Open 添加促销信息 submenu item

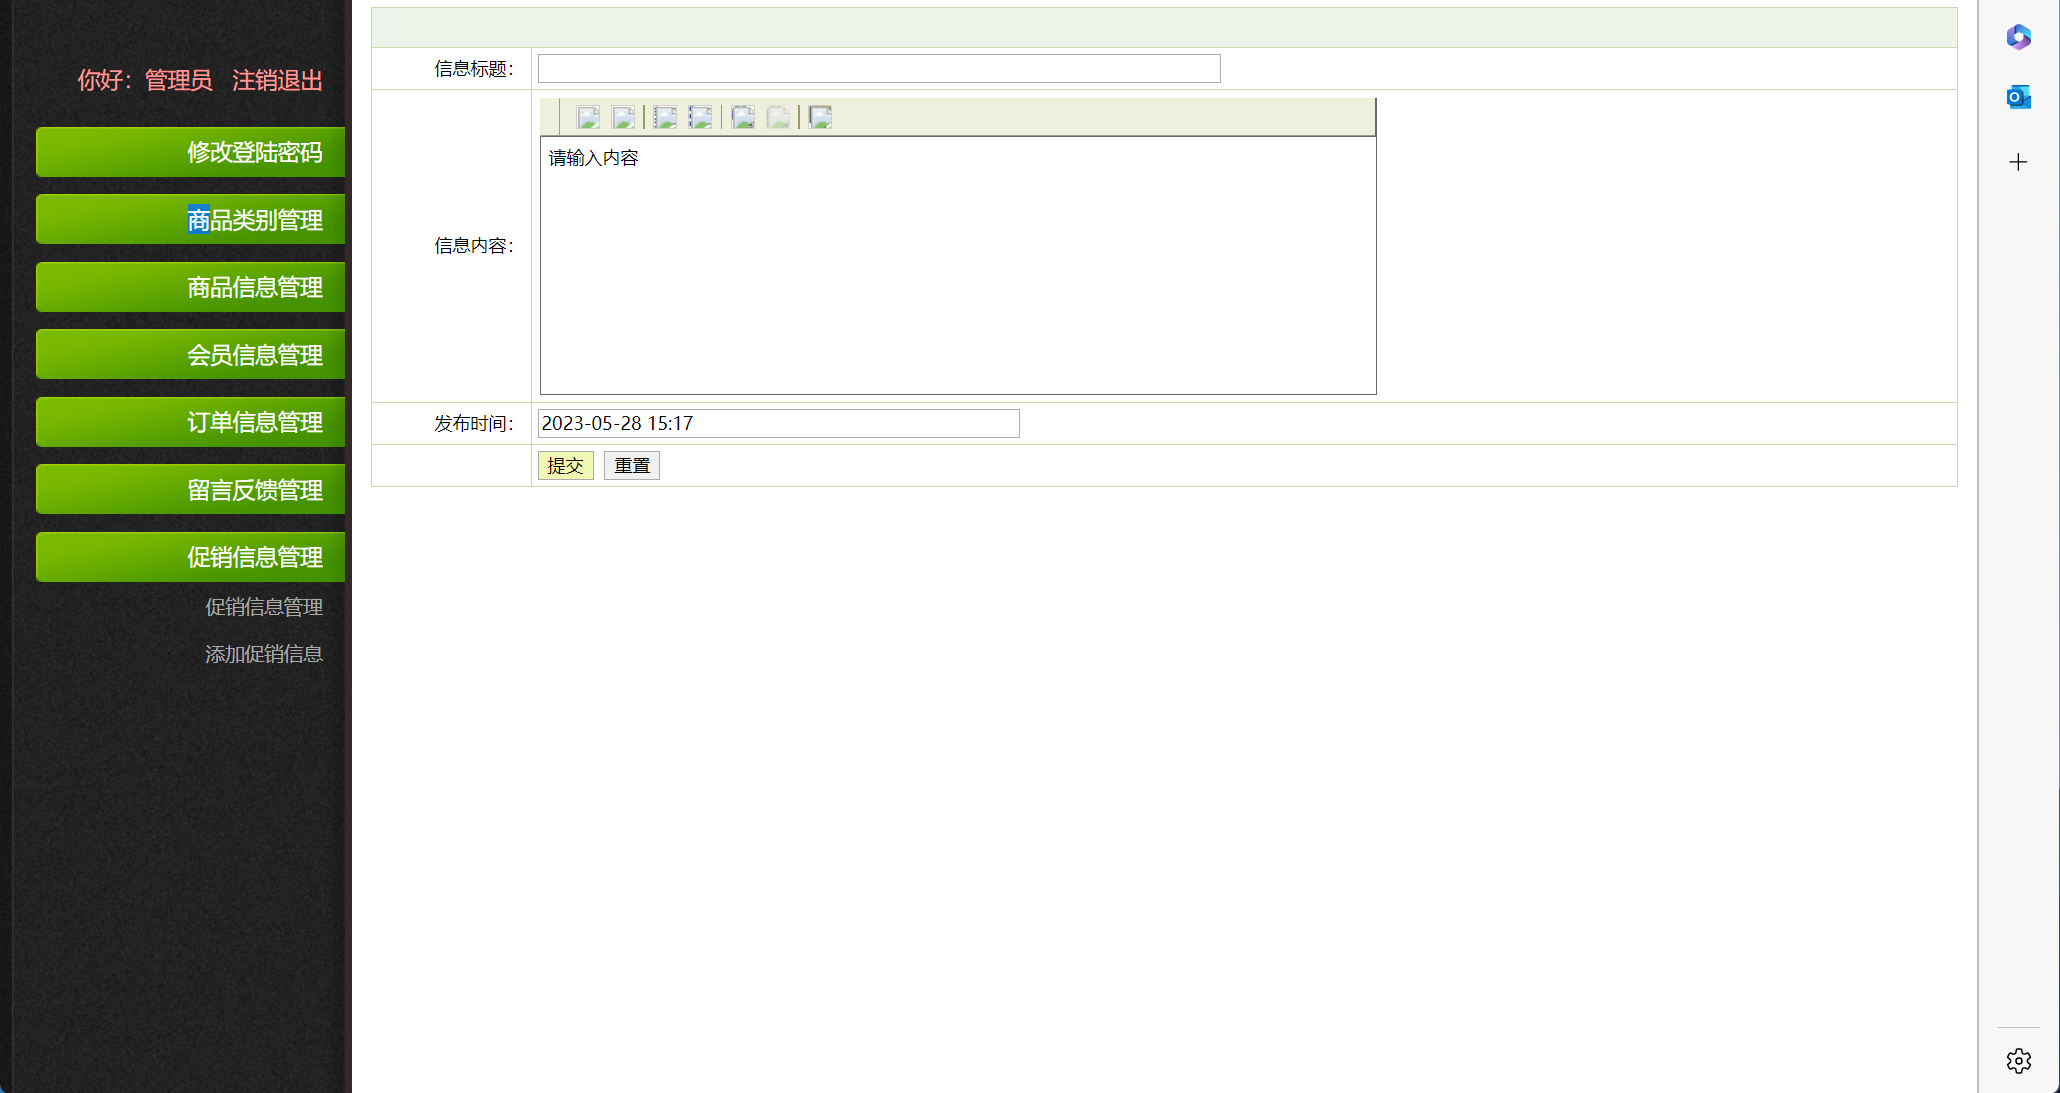click(263, 654)
